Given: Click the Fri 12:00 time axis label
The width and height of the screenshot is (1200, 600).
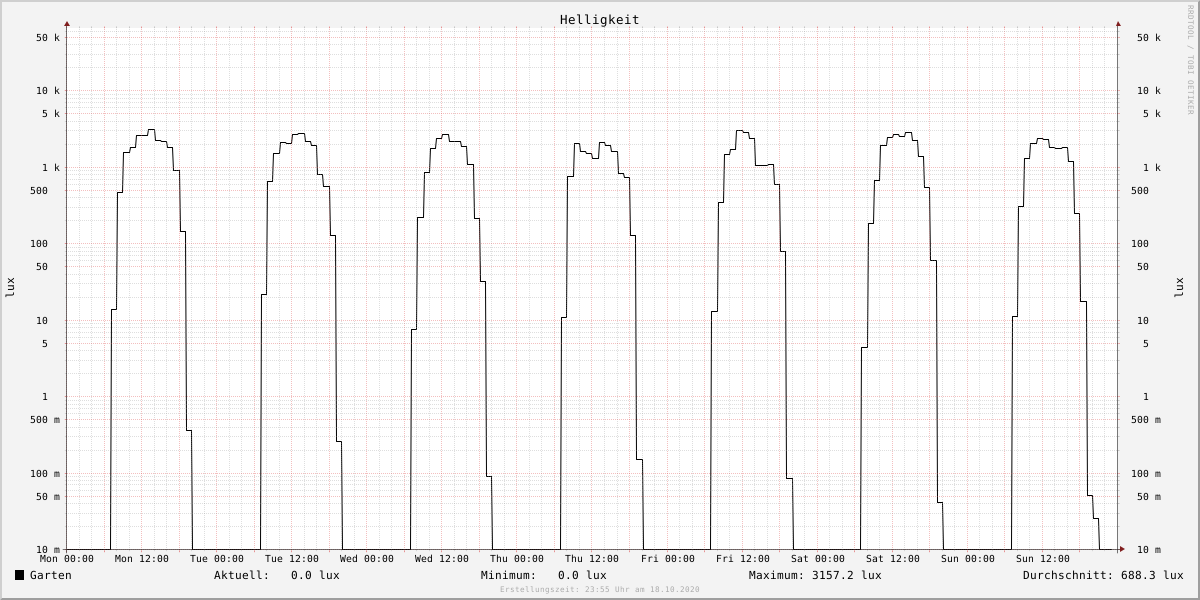Looking at the screenshot, I should pos(743,559).
